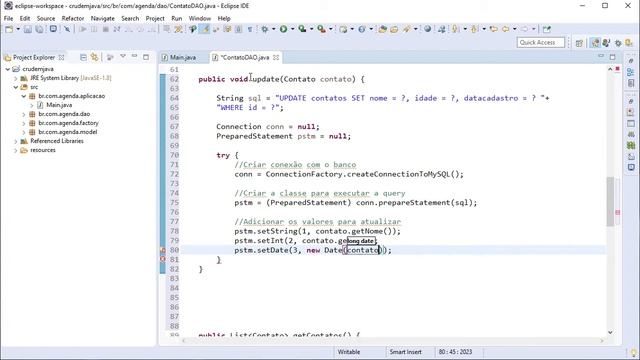Close the ContatoDAO.java editor tab
This screenshot has height=360, width=640.
pos(276,58)
